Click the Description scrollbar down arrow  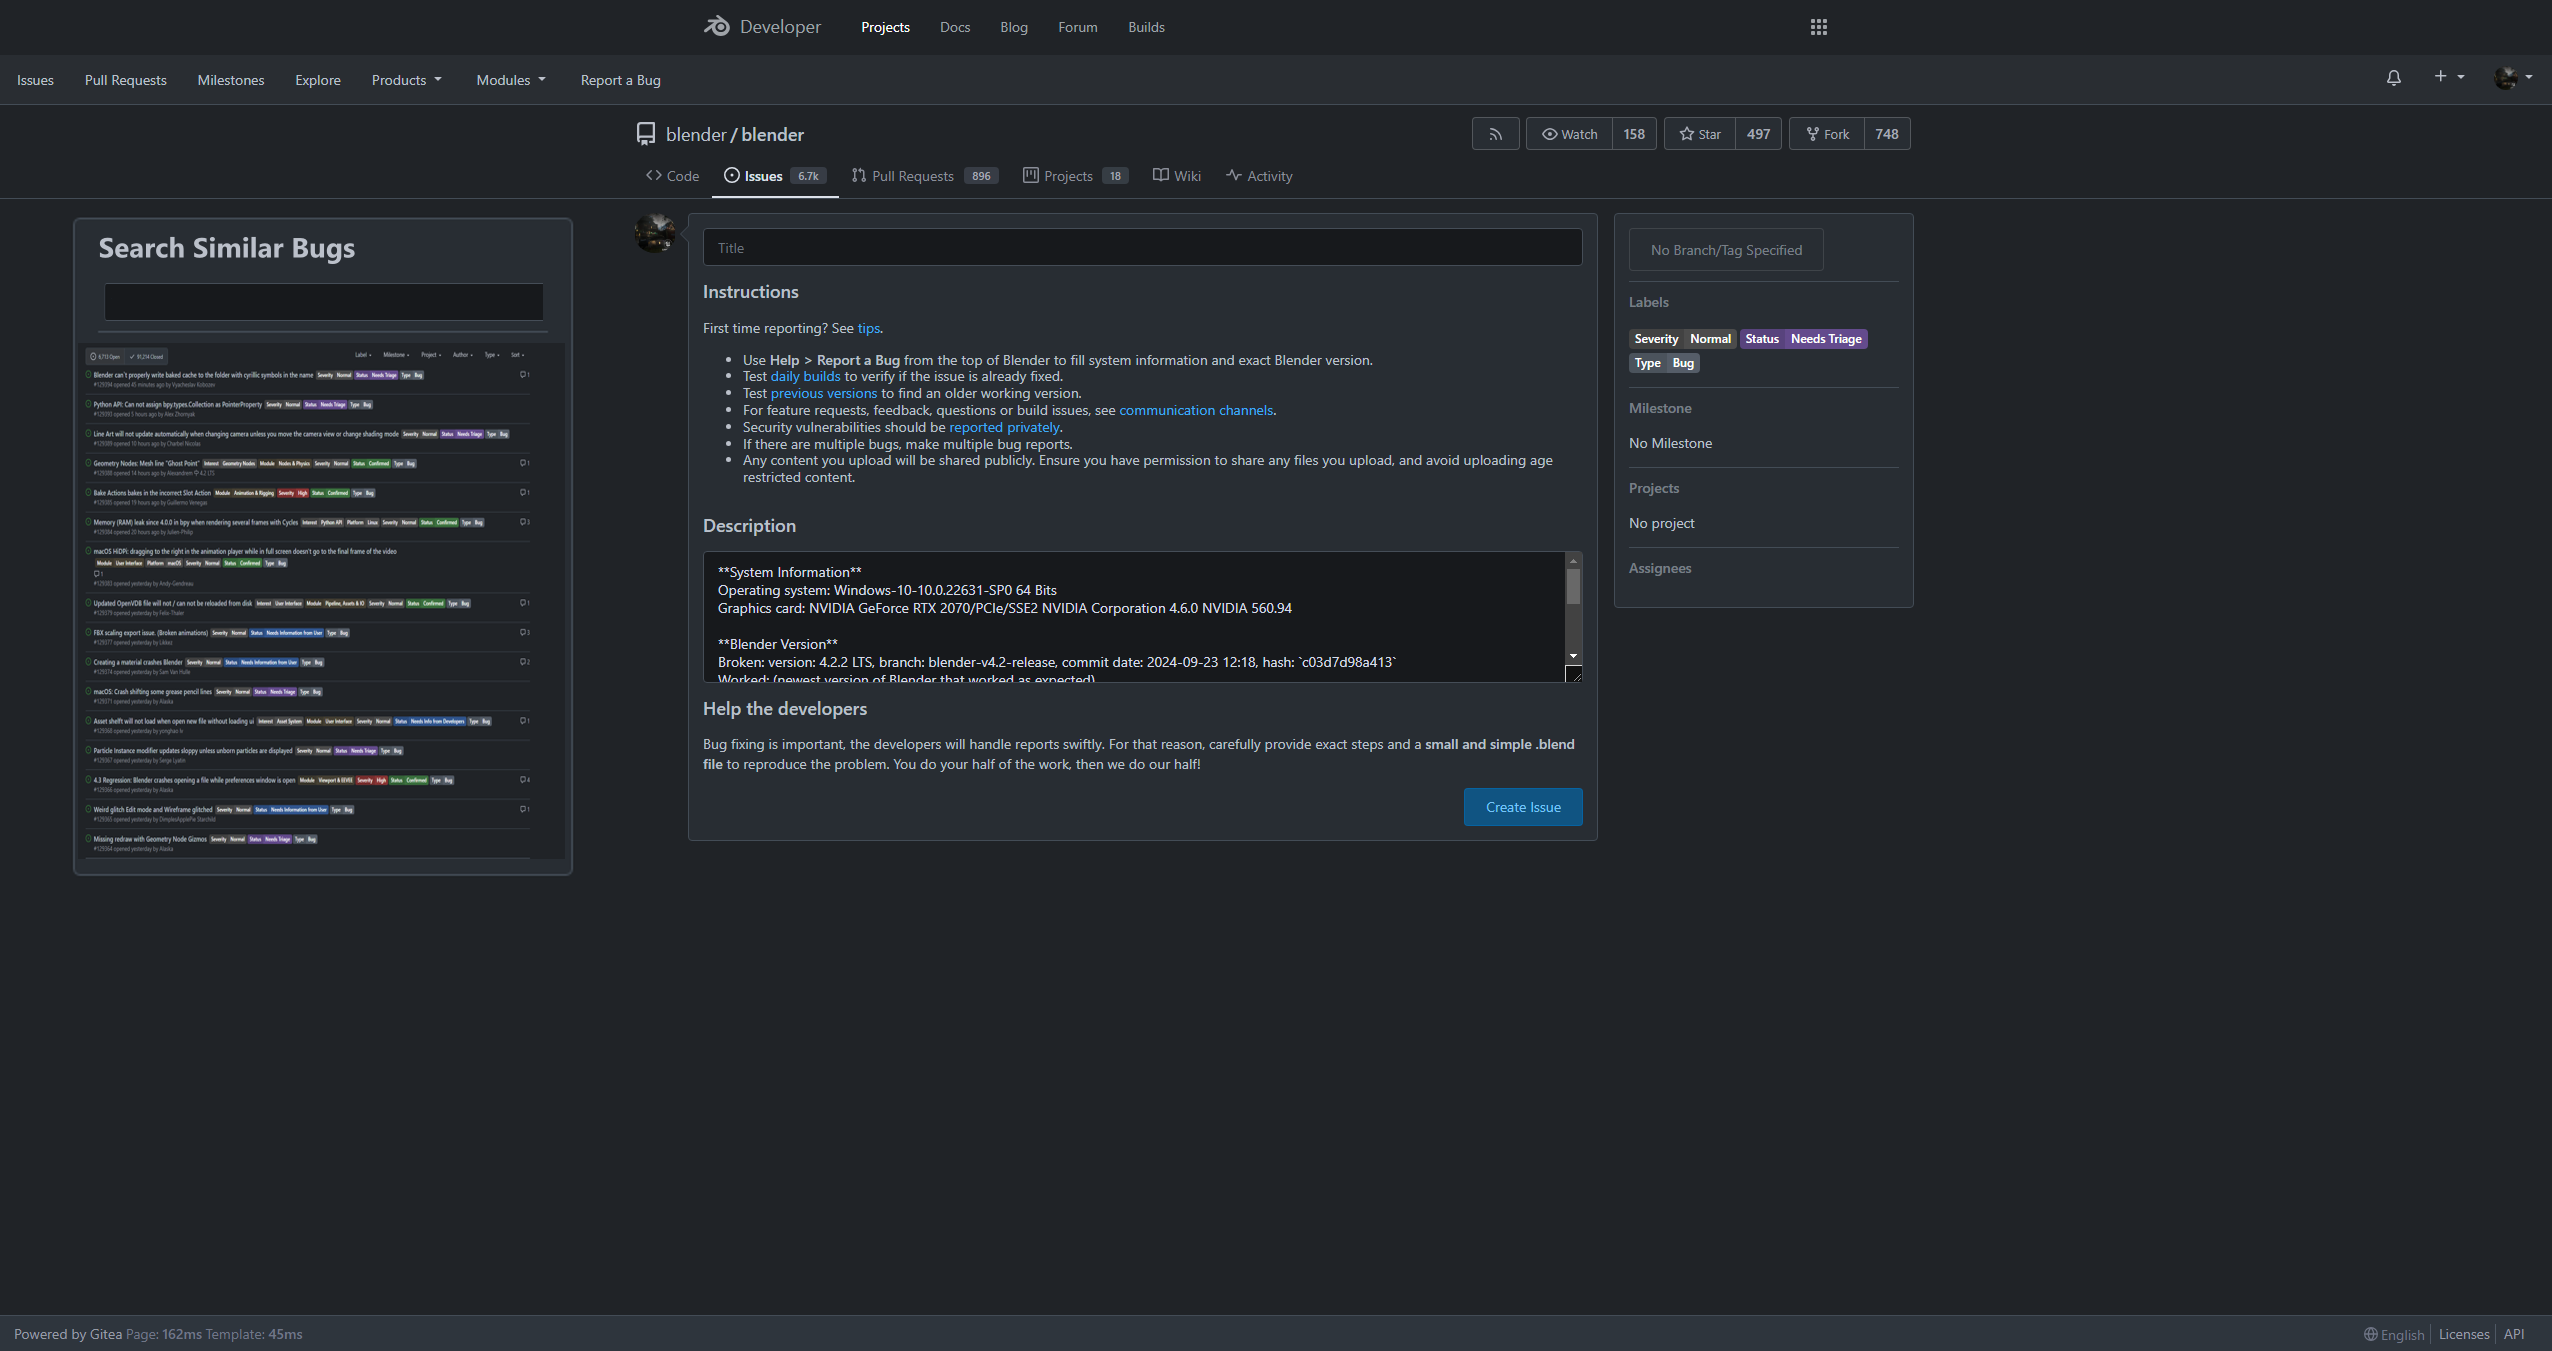[1573, 657]
